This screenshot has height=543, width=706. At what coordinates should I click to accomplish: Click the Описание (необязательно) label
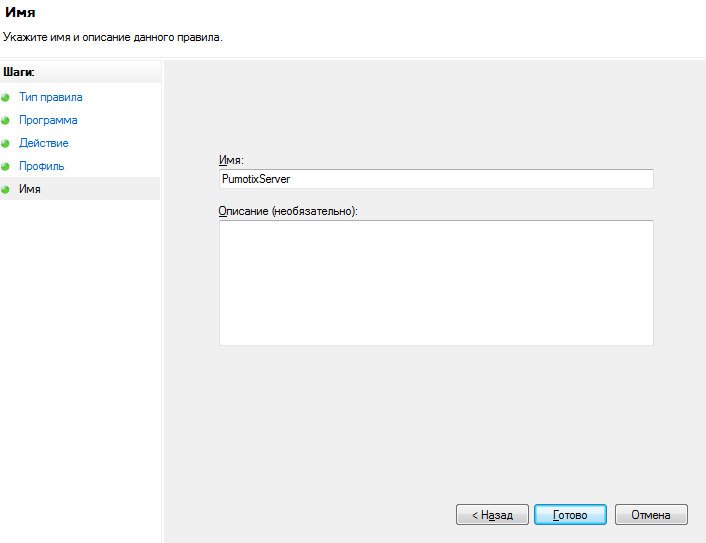[x=288, y=211]
